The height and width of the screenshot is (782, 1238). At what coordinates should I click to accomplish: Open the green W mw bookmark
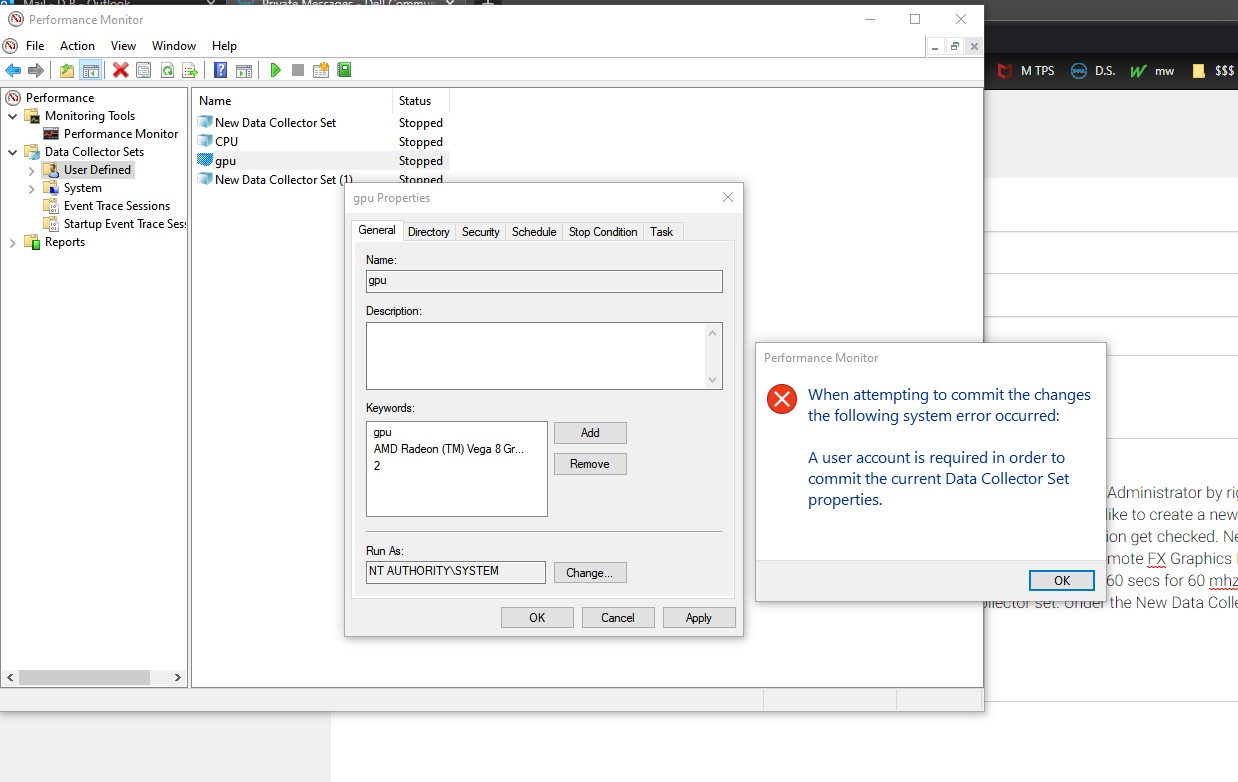1152,71
